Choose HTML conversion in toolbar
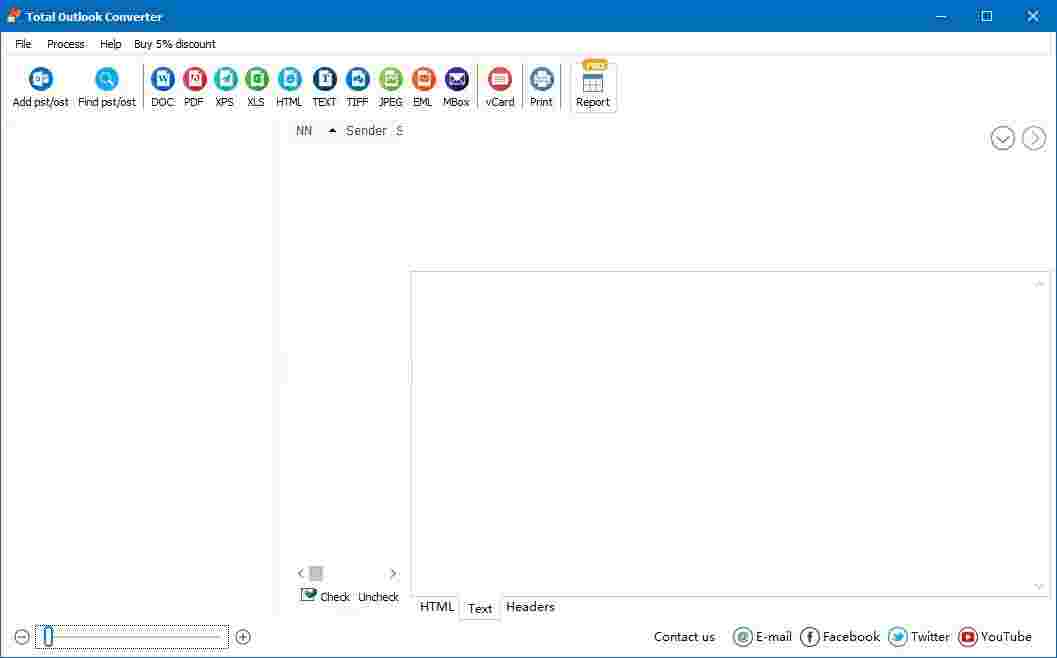The width and height of the screenshot is (1057, 658). tap(289, 88)
